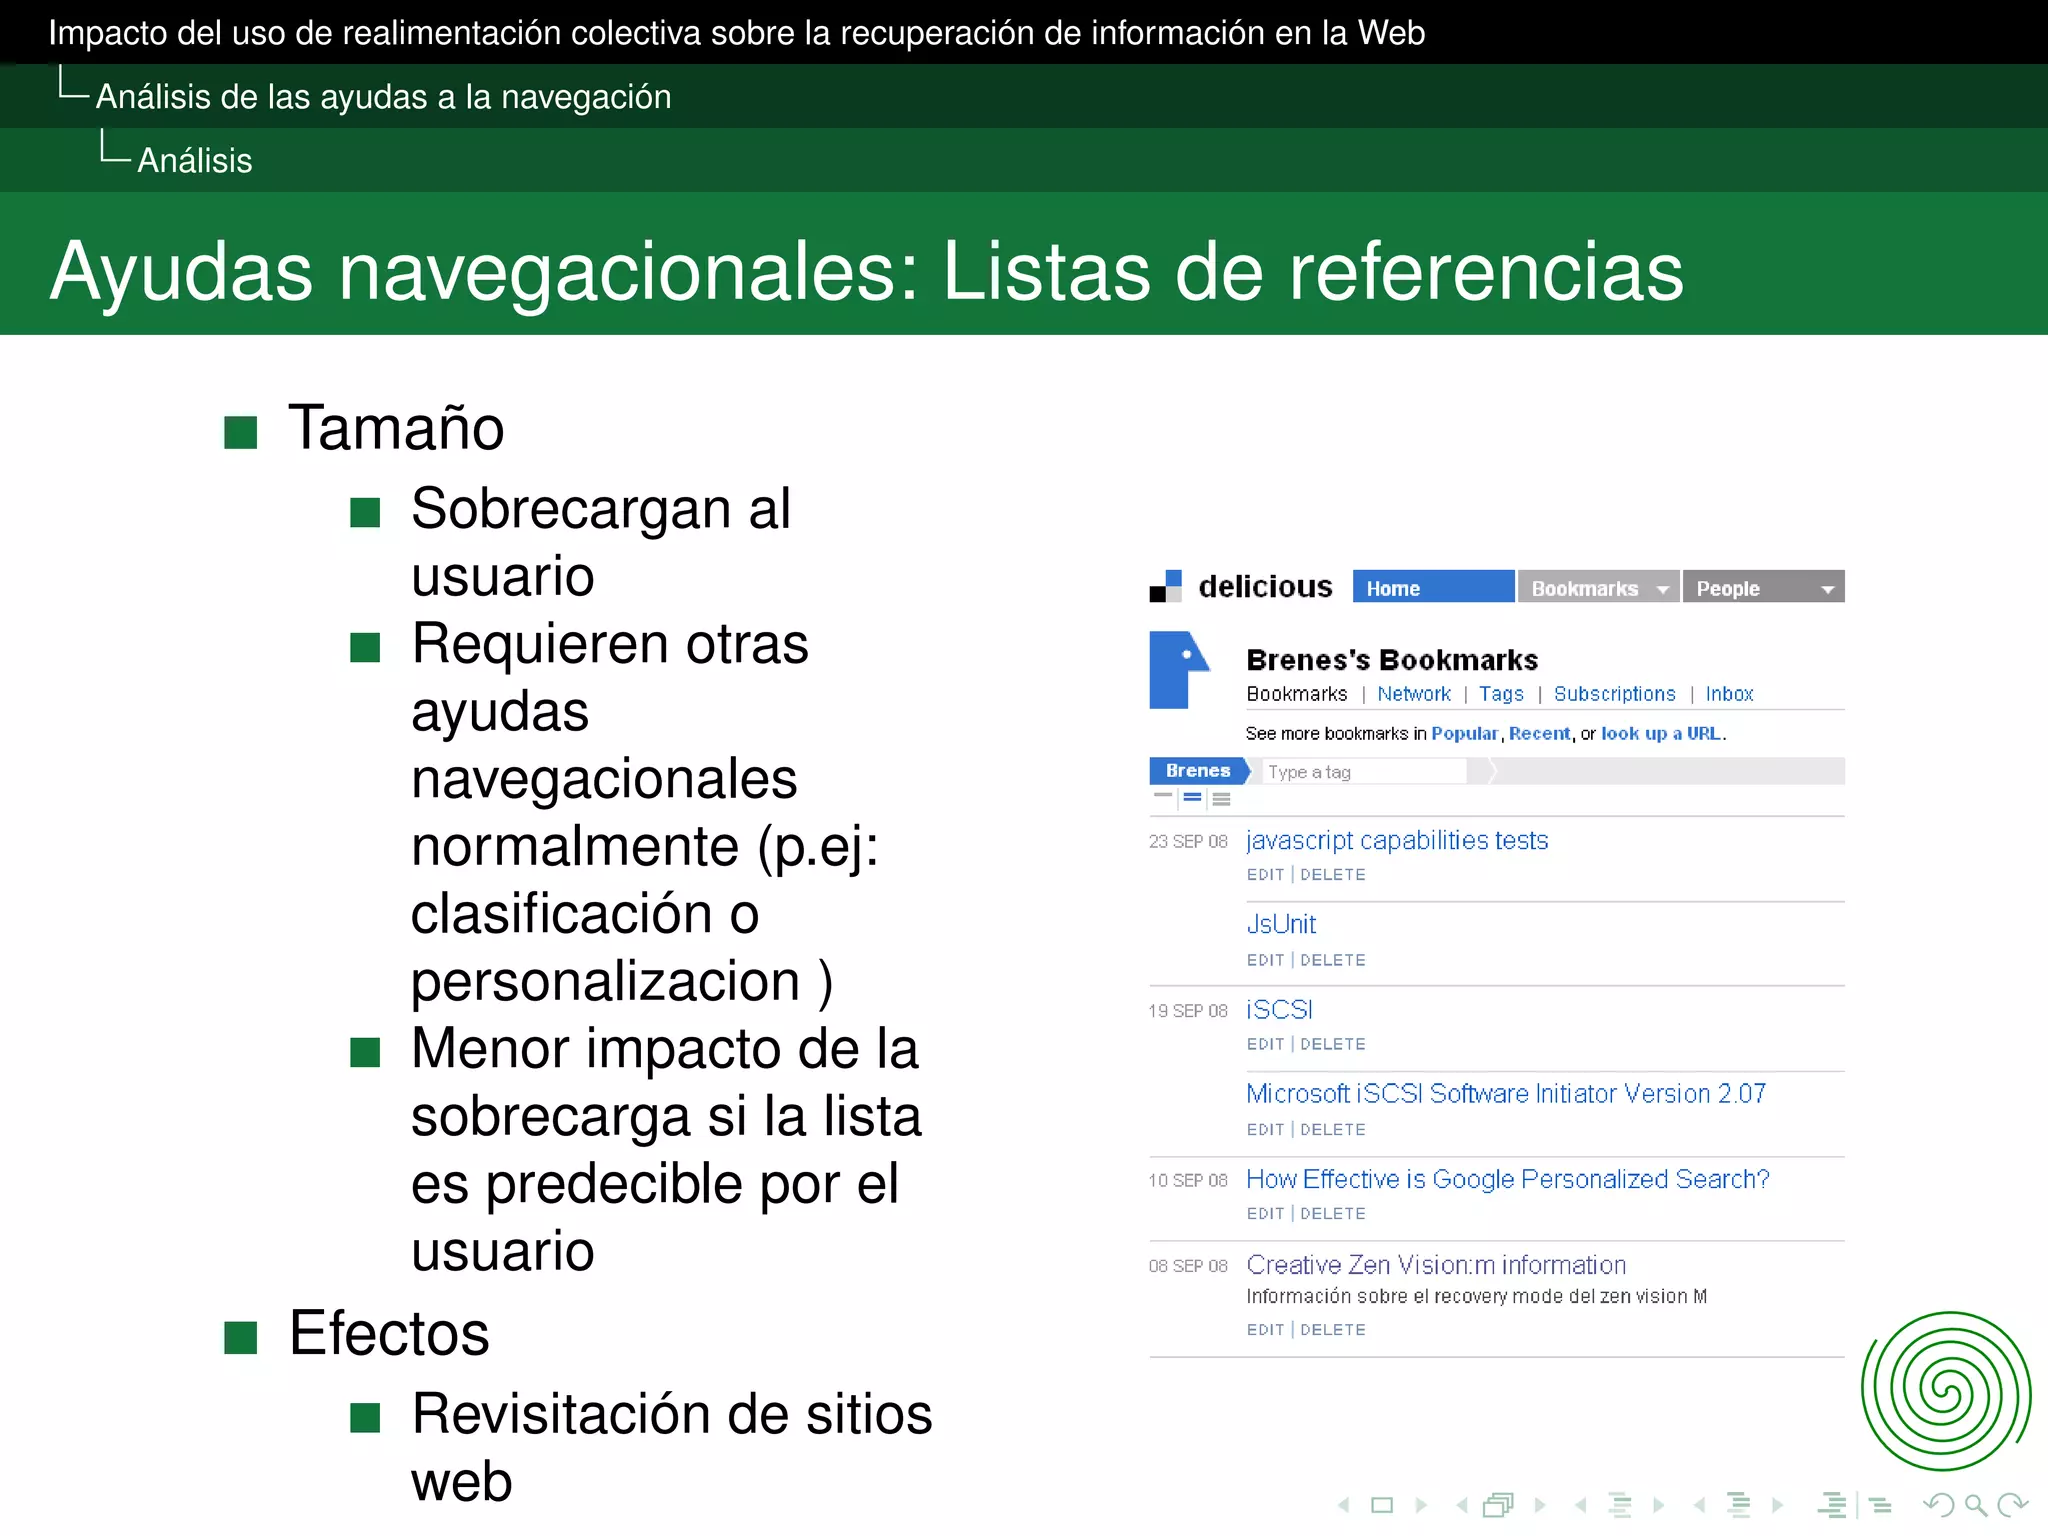
Task: Go to next slide arrow beside slide icon
Action: click(1421, 1505)
